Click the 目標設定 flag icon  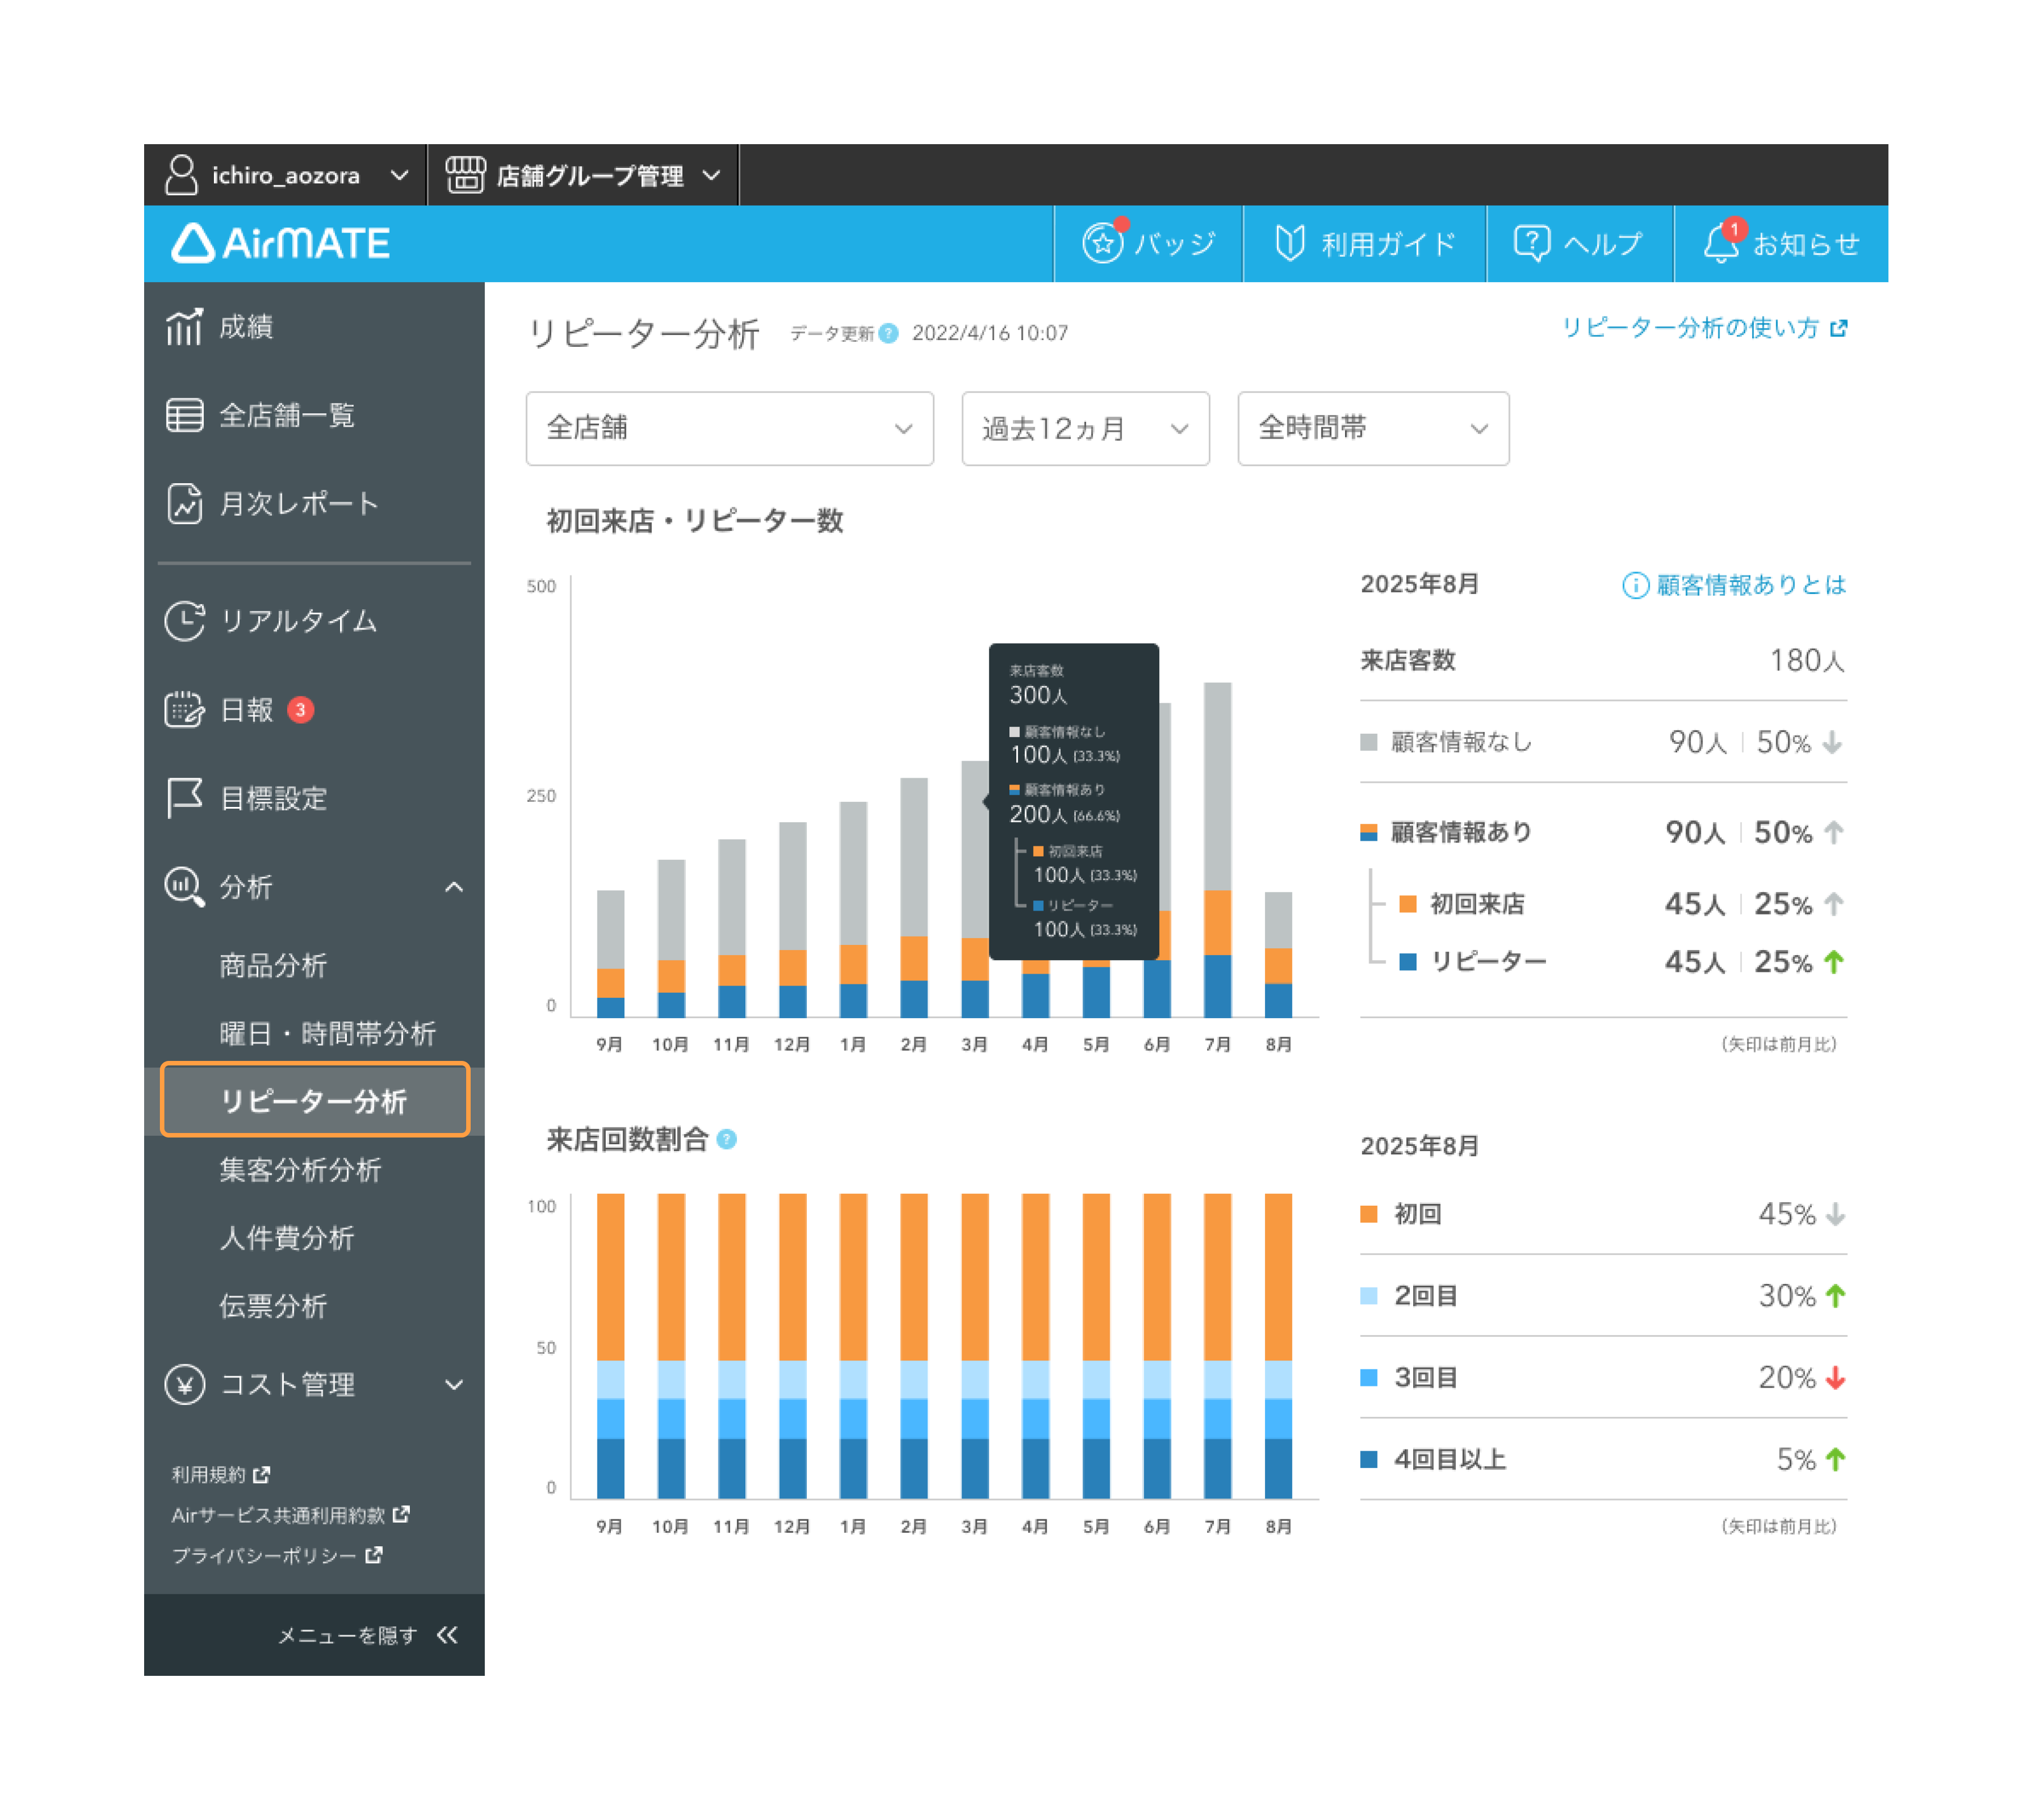tap(185, 798)
